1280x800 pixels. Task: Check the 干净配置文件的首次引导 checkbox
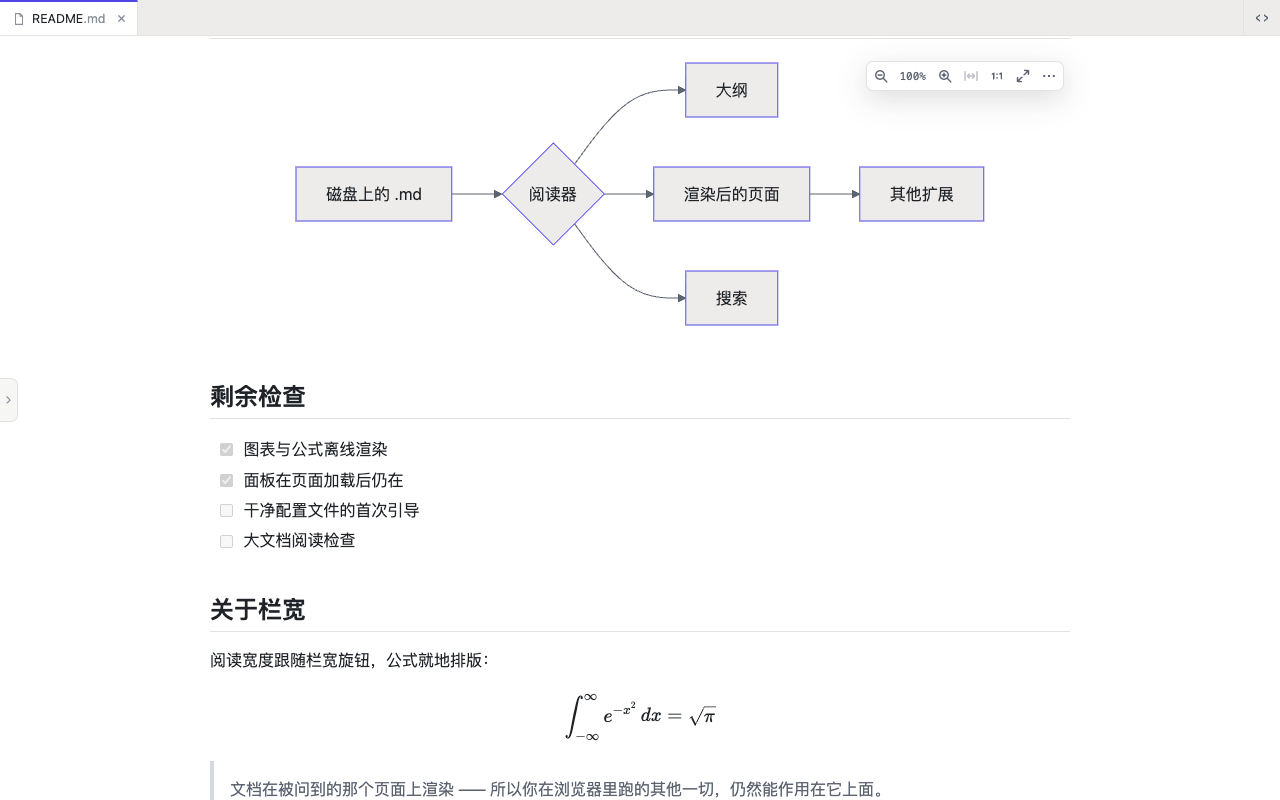[x=226, y=510]
